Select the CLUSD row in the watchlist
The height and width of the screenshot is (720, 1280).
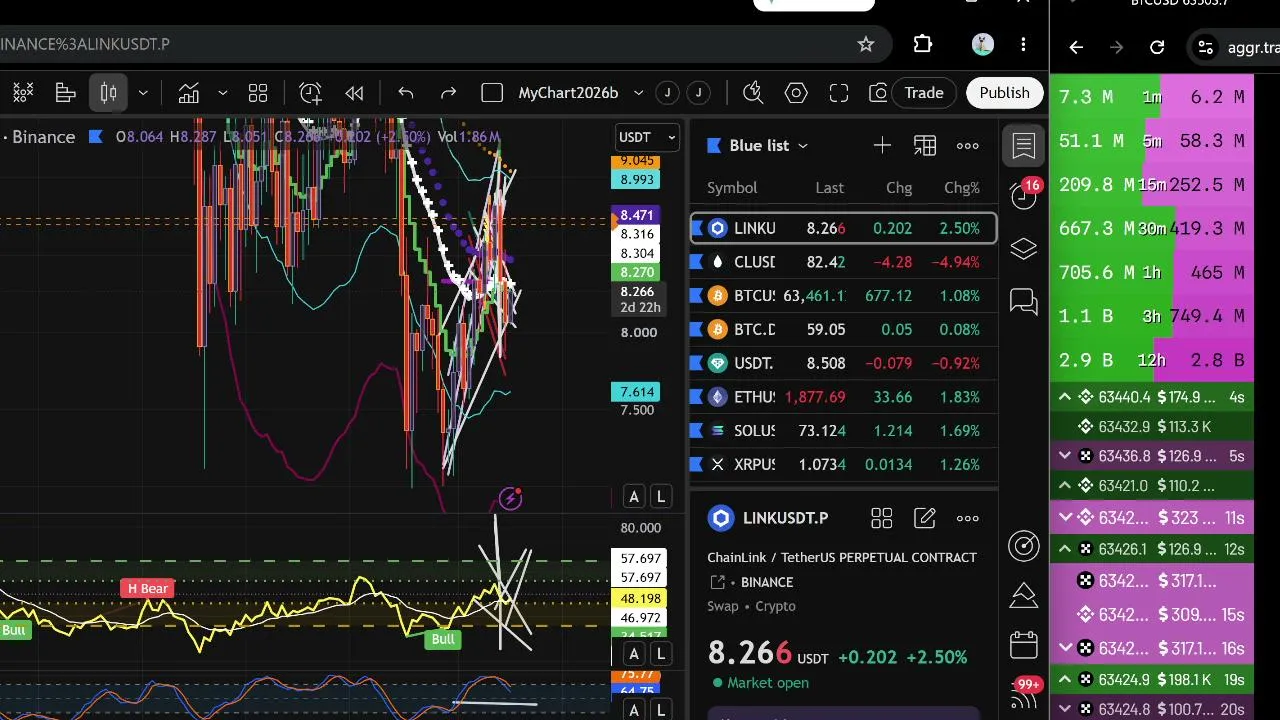pos(844,262)
